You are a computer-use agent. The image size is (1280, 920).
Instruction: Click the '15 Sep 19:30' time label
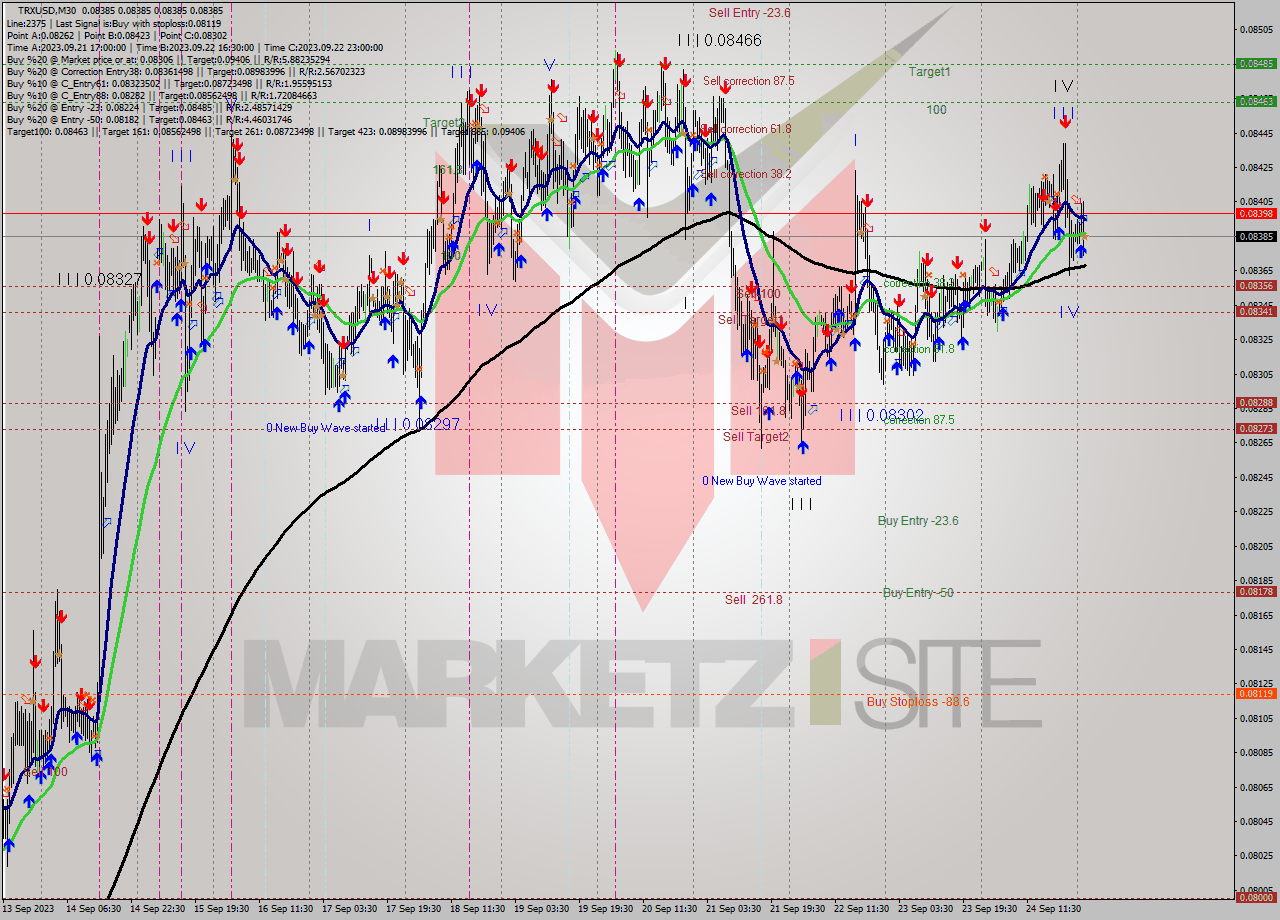[x=220, y=909]
